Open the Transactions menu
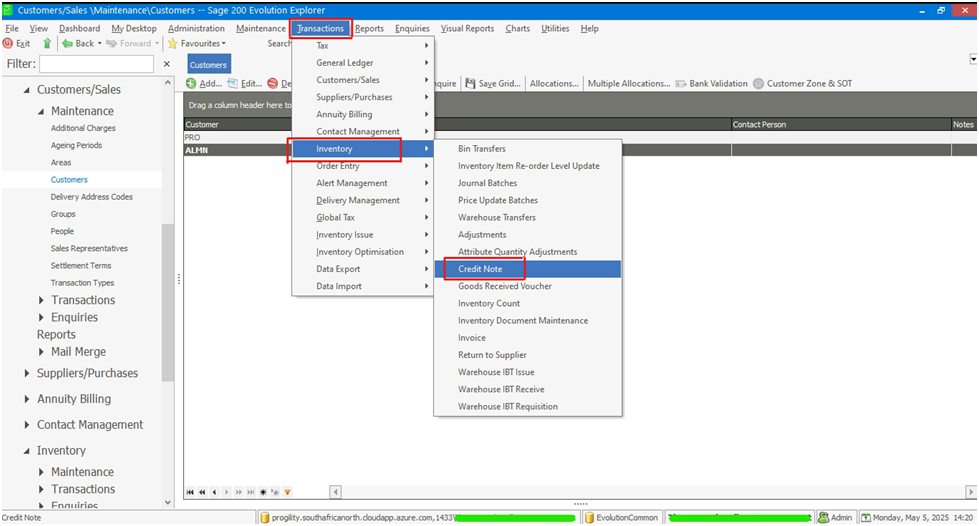The image size is (979, 526). [x=320, y=28]
